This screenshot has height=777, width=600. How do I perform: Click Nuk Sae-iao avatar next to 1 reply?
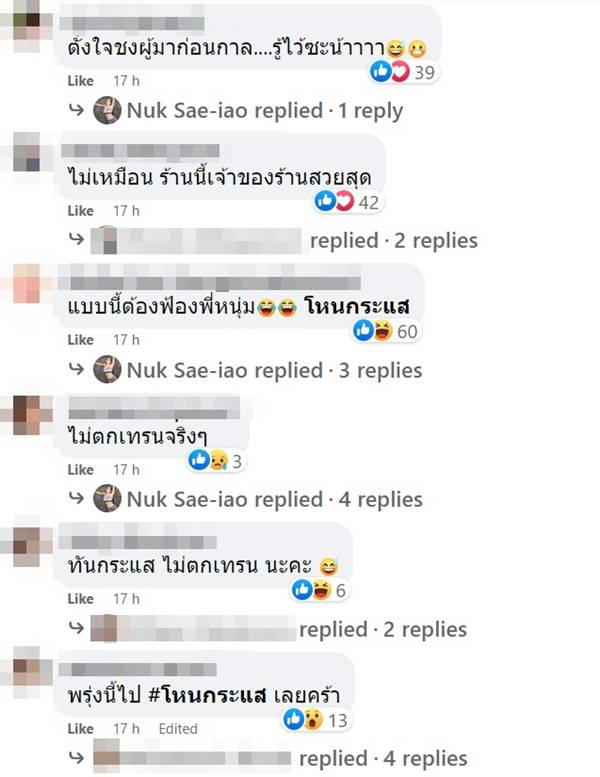107,111
